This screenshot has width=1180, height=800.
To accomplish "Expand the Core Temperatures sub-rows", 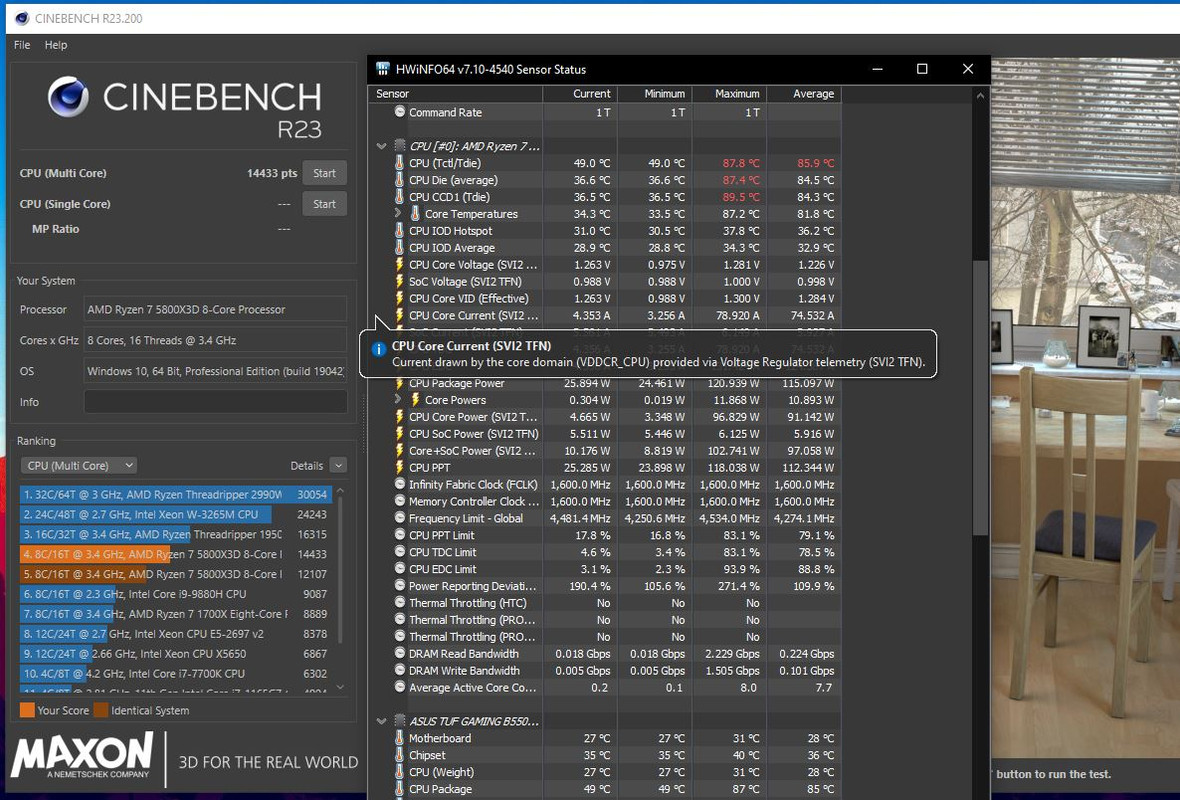I will 398,214.
